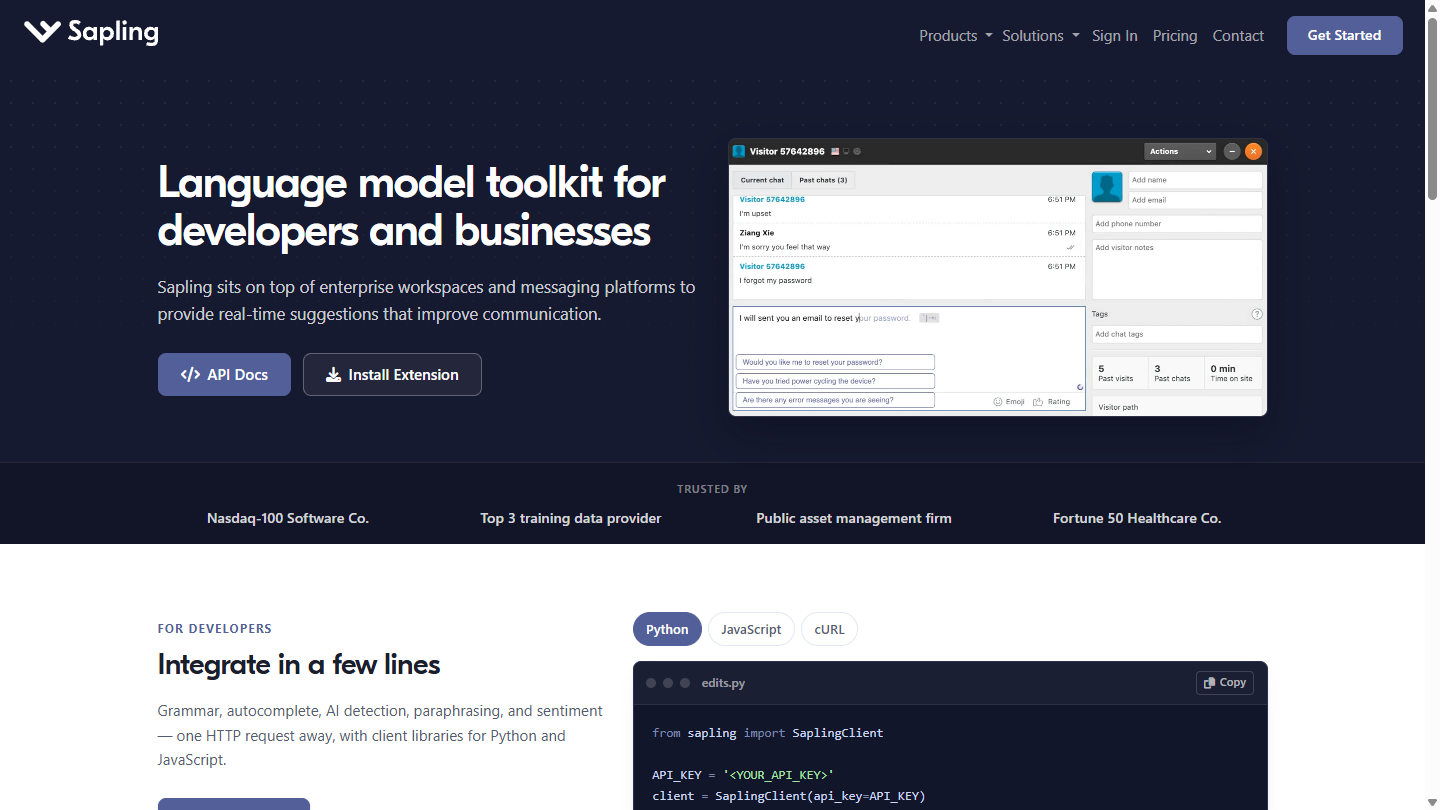Show the cURL code example

829,629
